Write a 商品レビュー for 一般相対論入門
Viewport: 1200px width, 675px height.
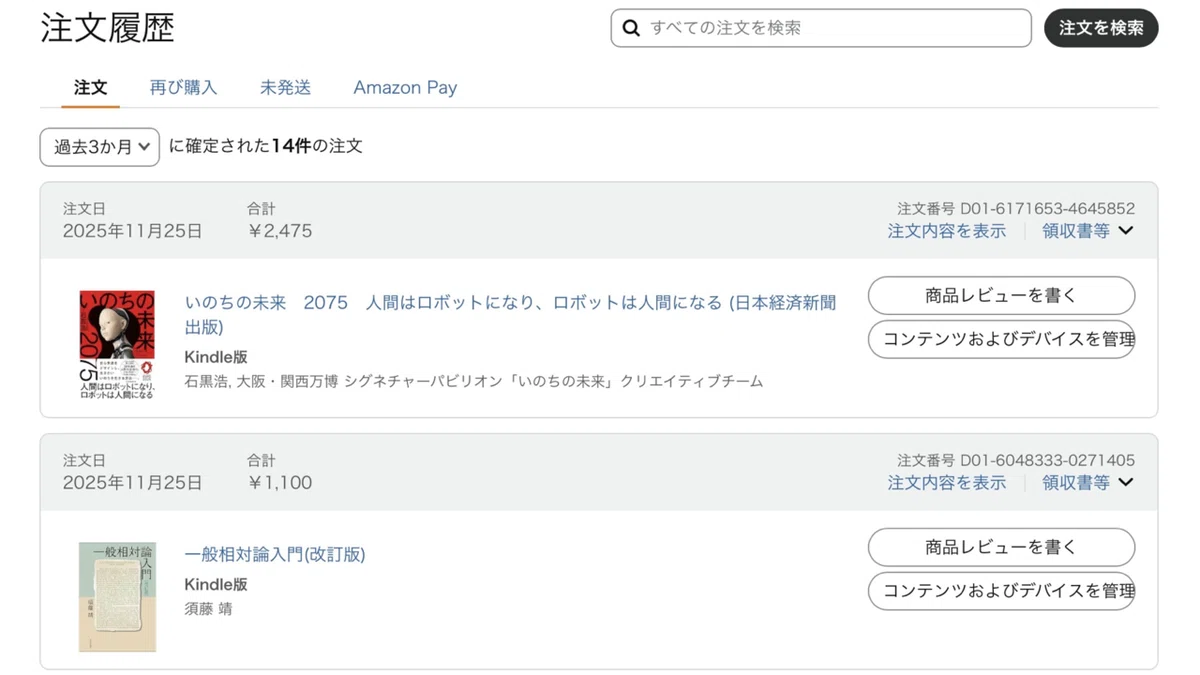pyautogui.click(x=1001, y=548)
